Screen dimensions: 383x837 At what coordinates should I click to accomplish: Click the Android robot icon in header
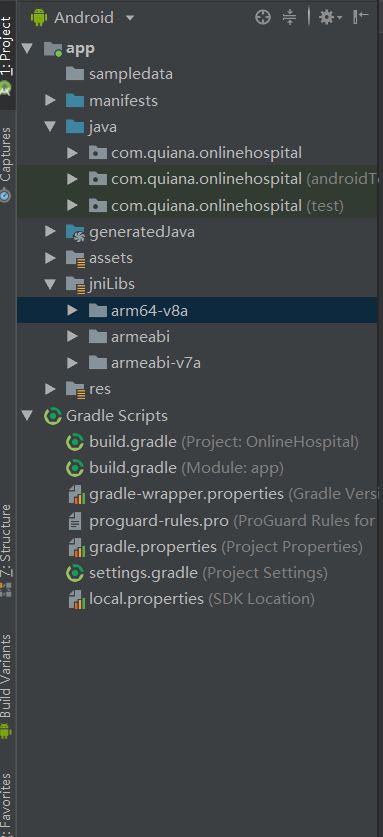39,18
